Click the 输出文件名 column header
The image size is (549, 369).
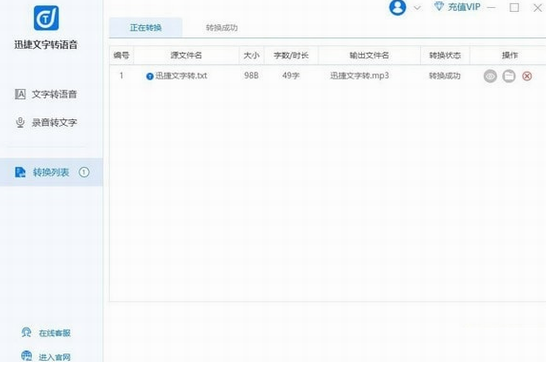369,55
